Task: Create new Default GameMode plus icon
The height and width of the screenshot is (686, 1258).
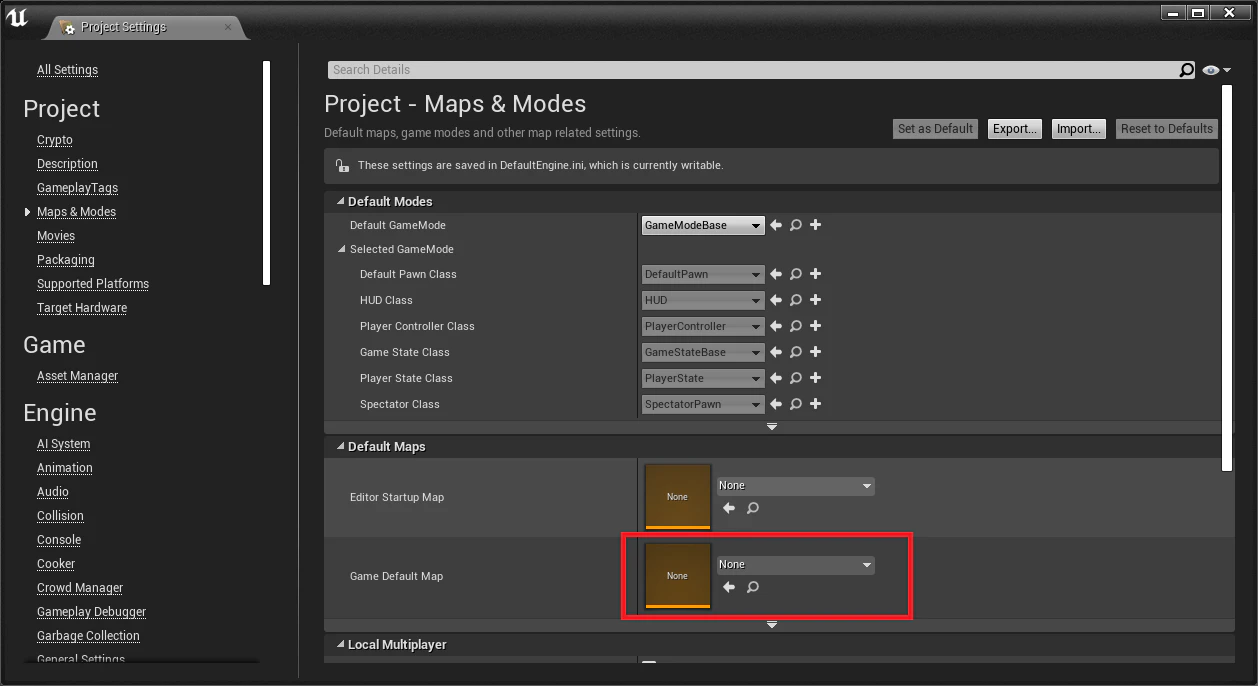Action: 816,225
